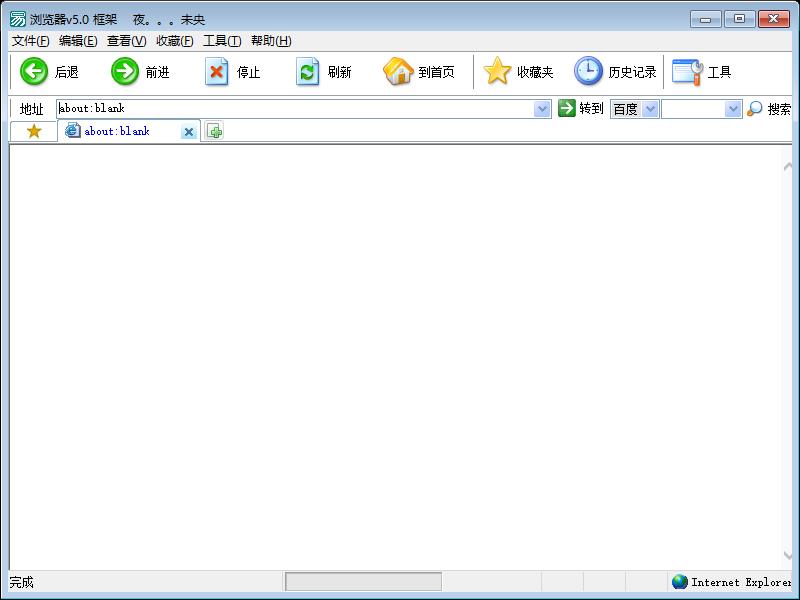Open the 百度 search engine dropdown
This screenshot has width=800, height=600.
650,109
